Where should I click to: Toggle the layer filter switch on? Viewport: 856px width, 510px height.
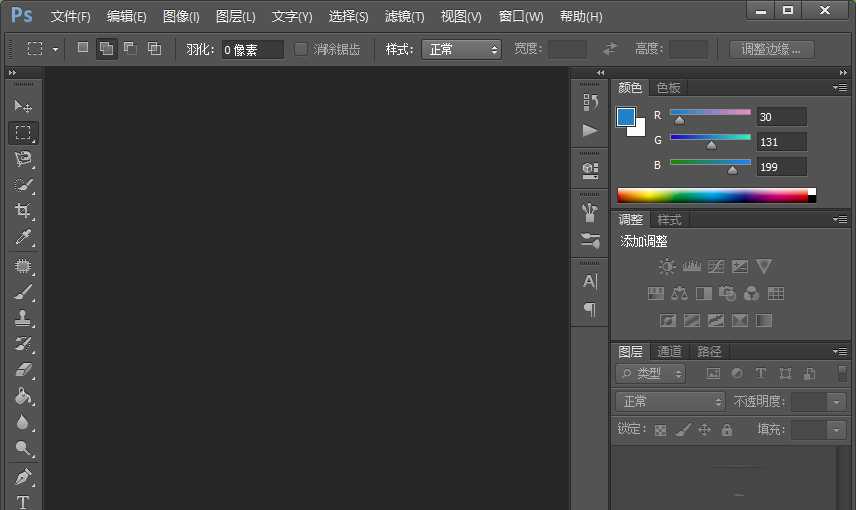click(841, 373)
